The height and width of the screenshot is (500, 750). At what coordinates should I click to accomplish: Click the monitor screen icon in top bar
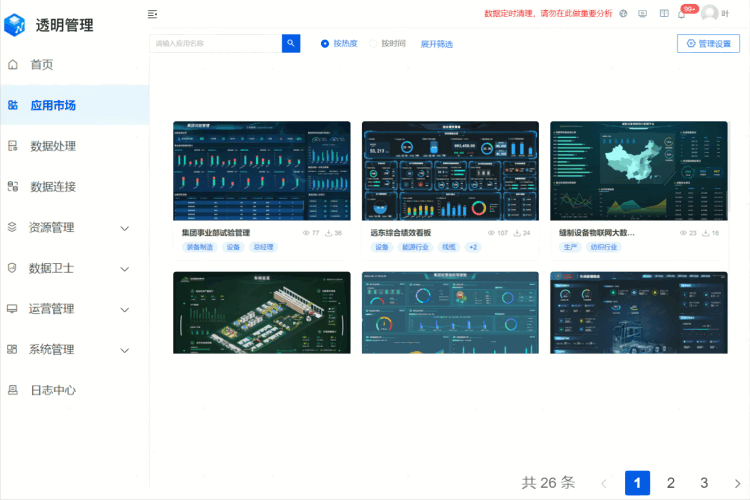642,14
